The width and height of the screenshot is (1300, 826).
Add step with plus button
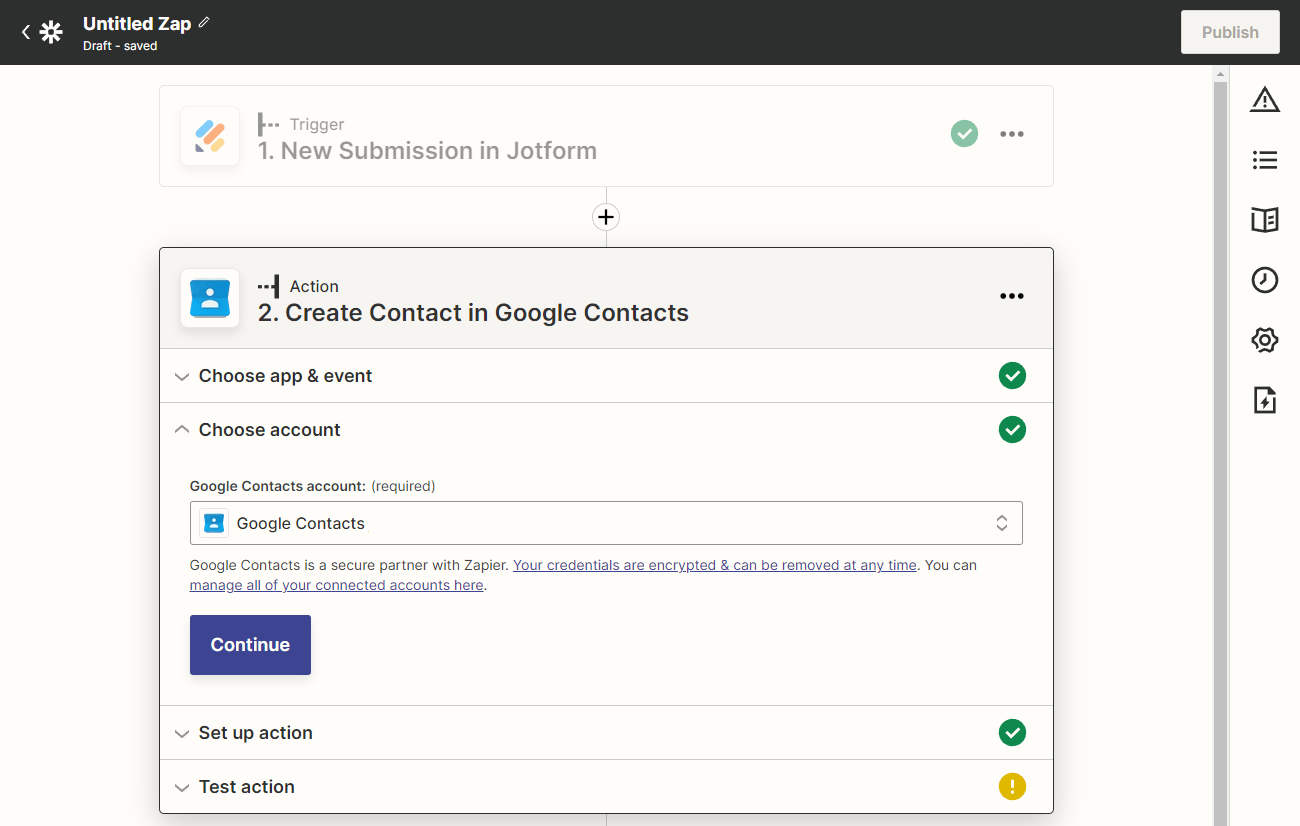tap(606, 217)
